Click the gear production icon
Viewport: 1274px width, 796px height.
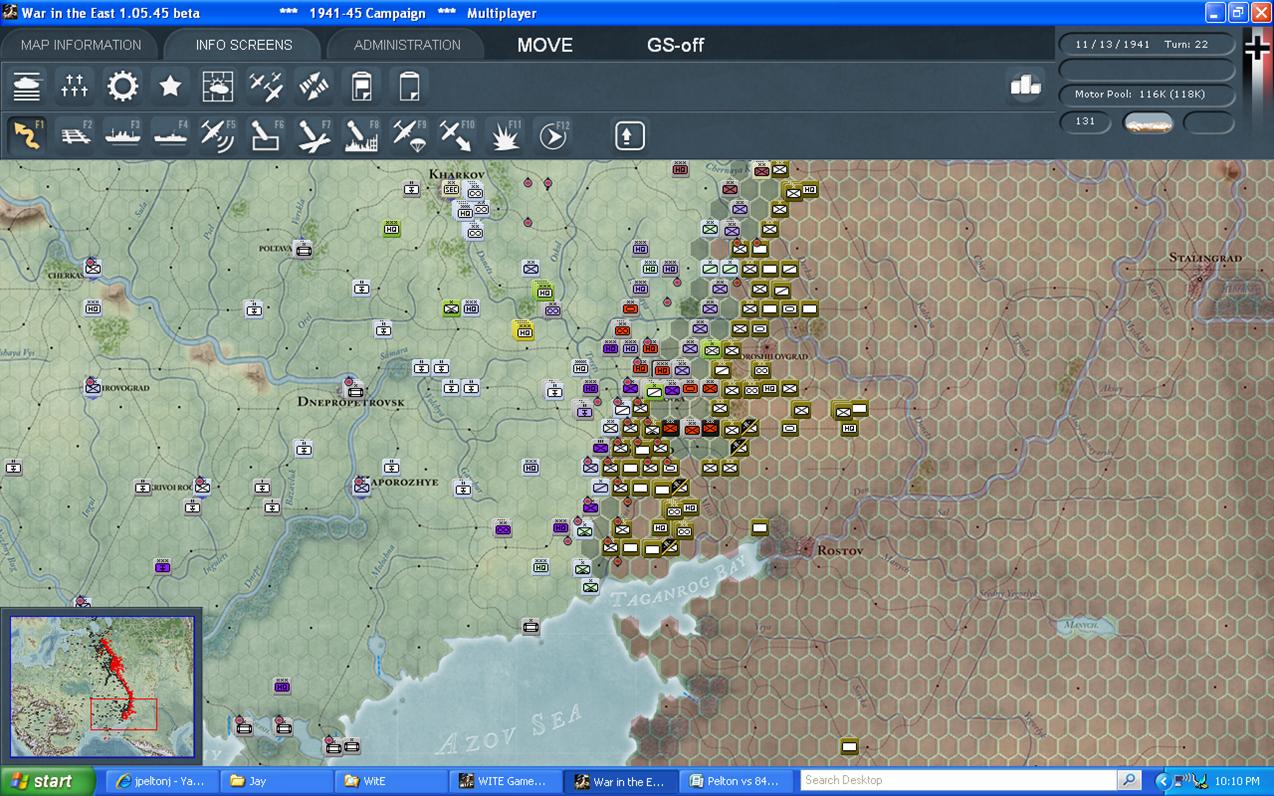click(123, 87)
